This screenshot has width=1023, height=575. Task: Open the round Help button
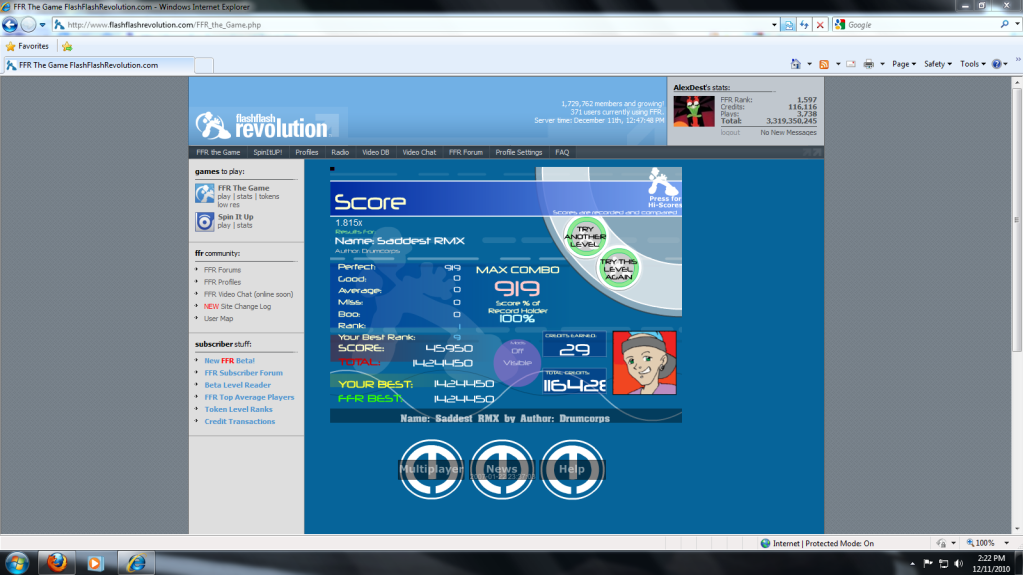pos(572,468)
